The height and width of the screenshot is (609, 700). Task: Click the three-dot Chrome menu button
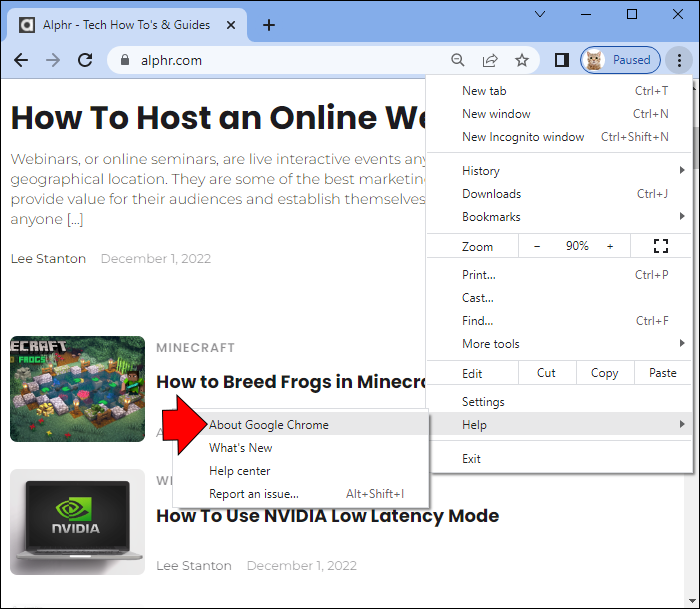click(679, 60)
